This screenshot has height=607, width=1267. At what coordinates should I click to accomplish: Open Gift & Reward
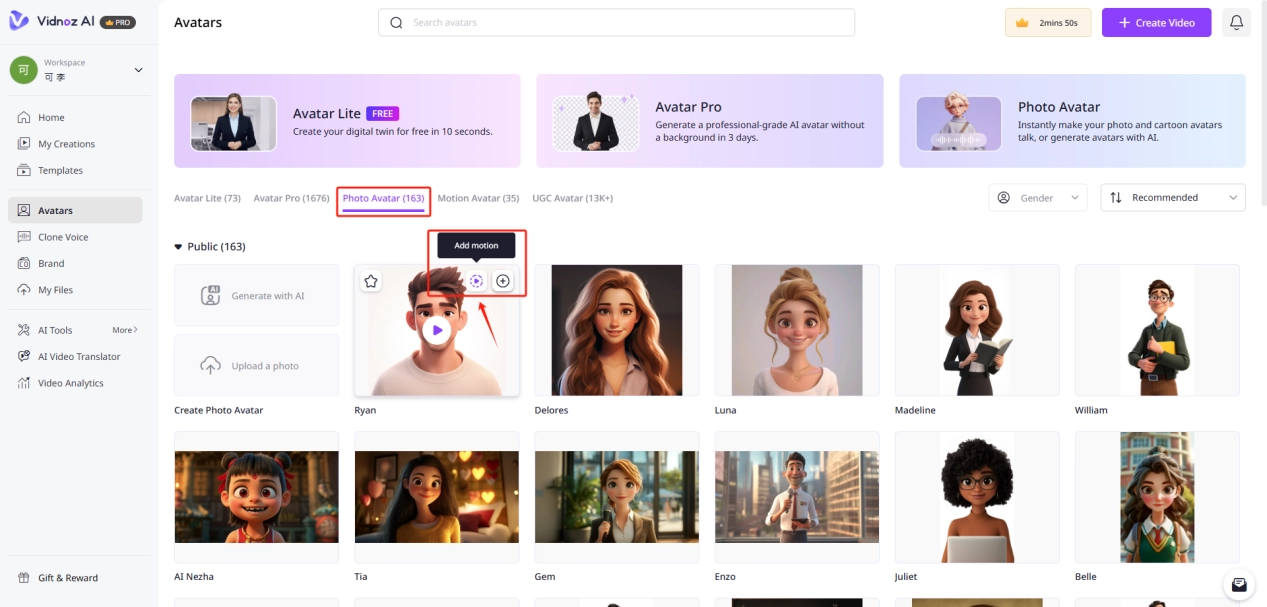[x=67, y=578]
